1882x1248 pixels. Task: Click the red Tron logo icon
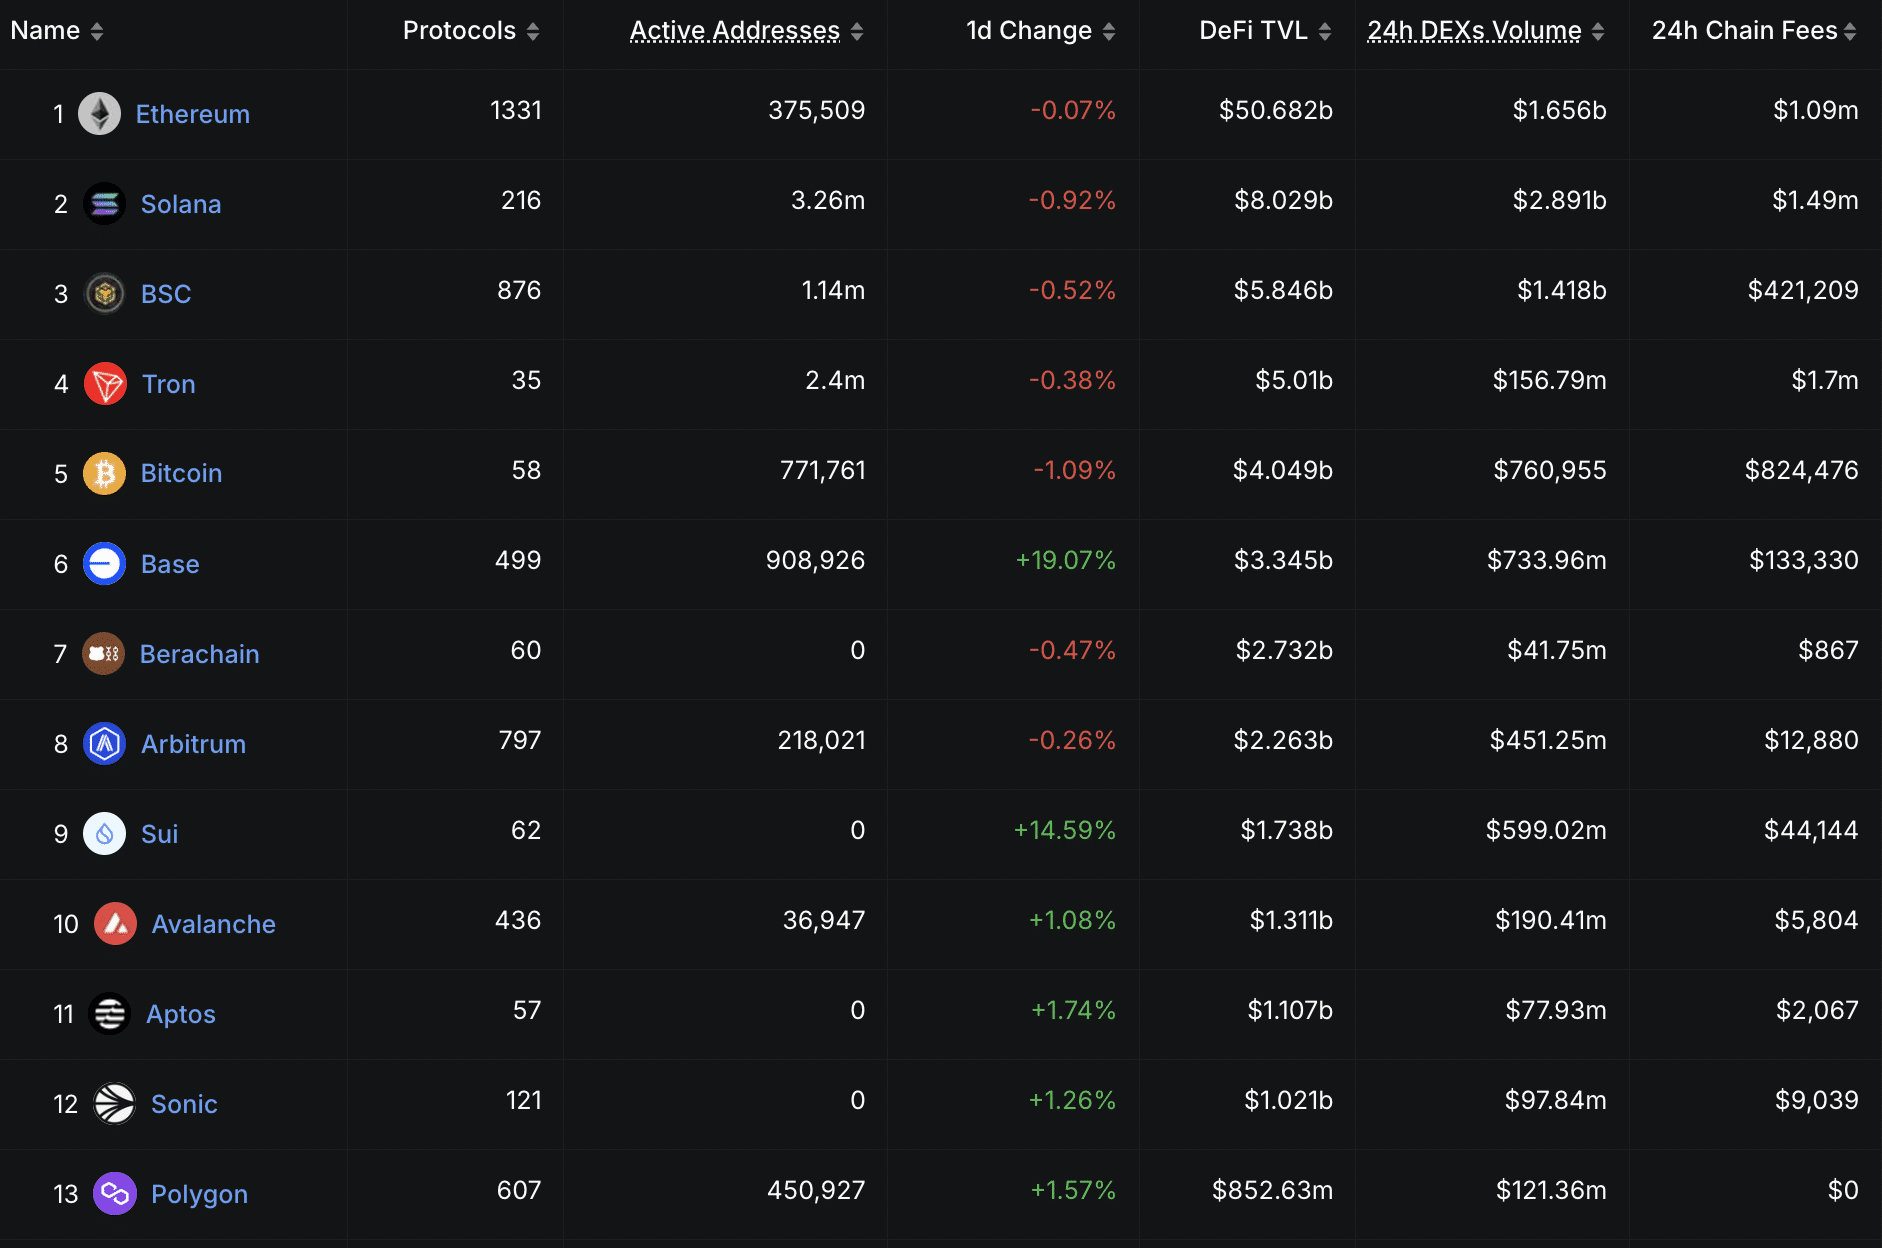105,384
